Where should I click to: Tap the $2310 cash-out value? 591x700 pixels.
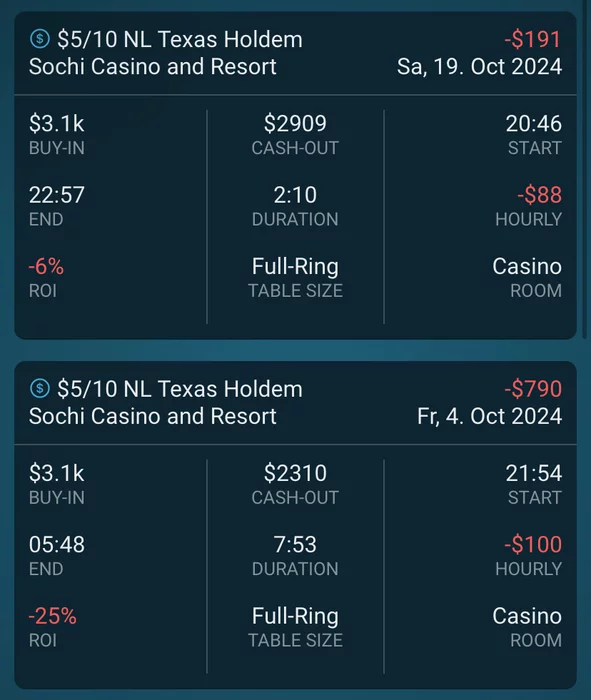(x=295, y=473)
